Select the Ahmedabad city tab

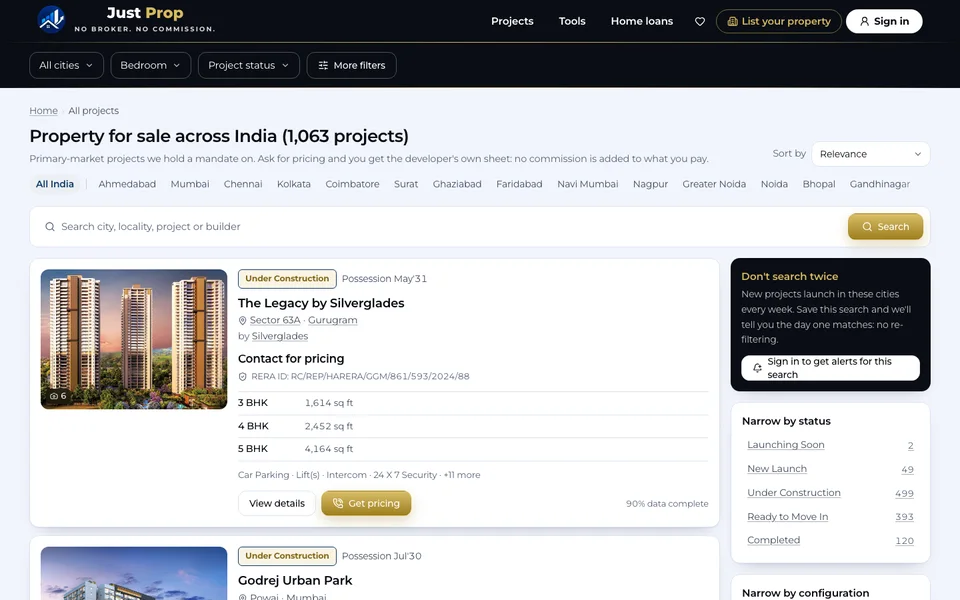[x=127, y=184]
